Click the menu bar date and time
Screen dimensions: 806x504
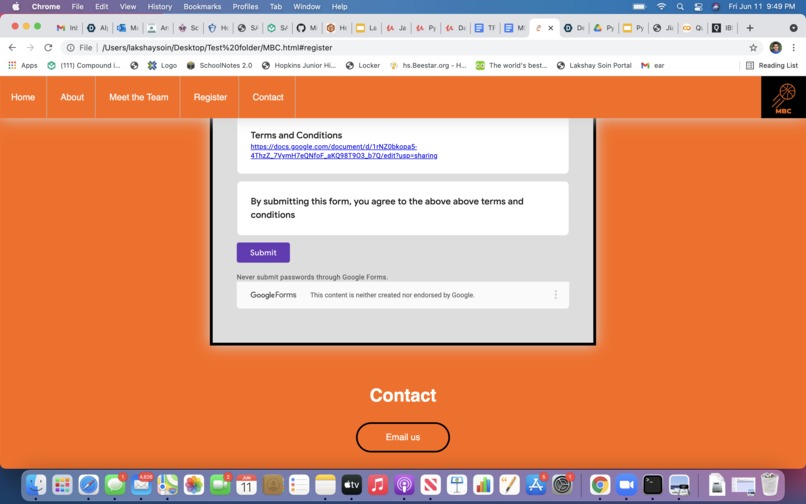(x=762, y=7)
